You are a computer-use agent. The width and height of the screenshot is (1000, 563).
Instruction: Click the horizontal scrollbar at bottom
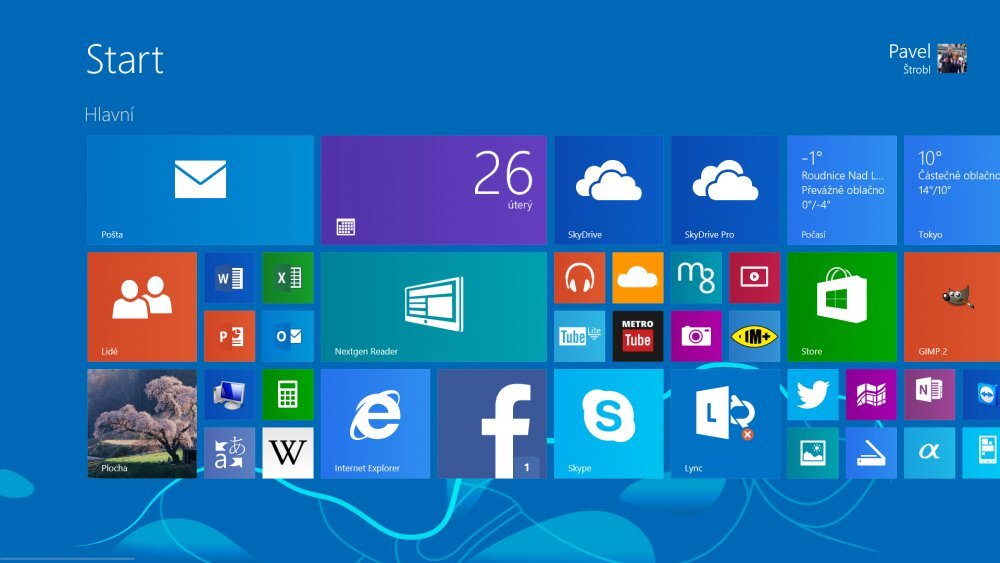67,559
